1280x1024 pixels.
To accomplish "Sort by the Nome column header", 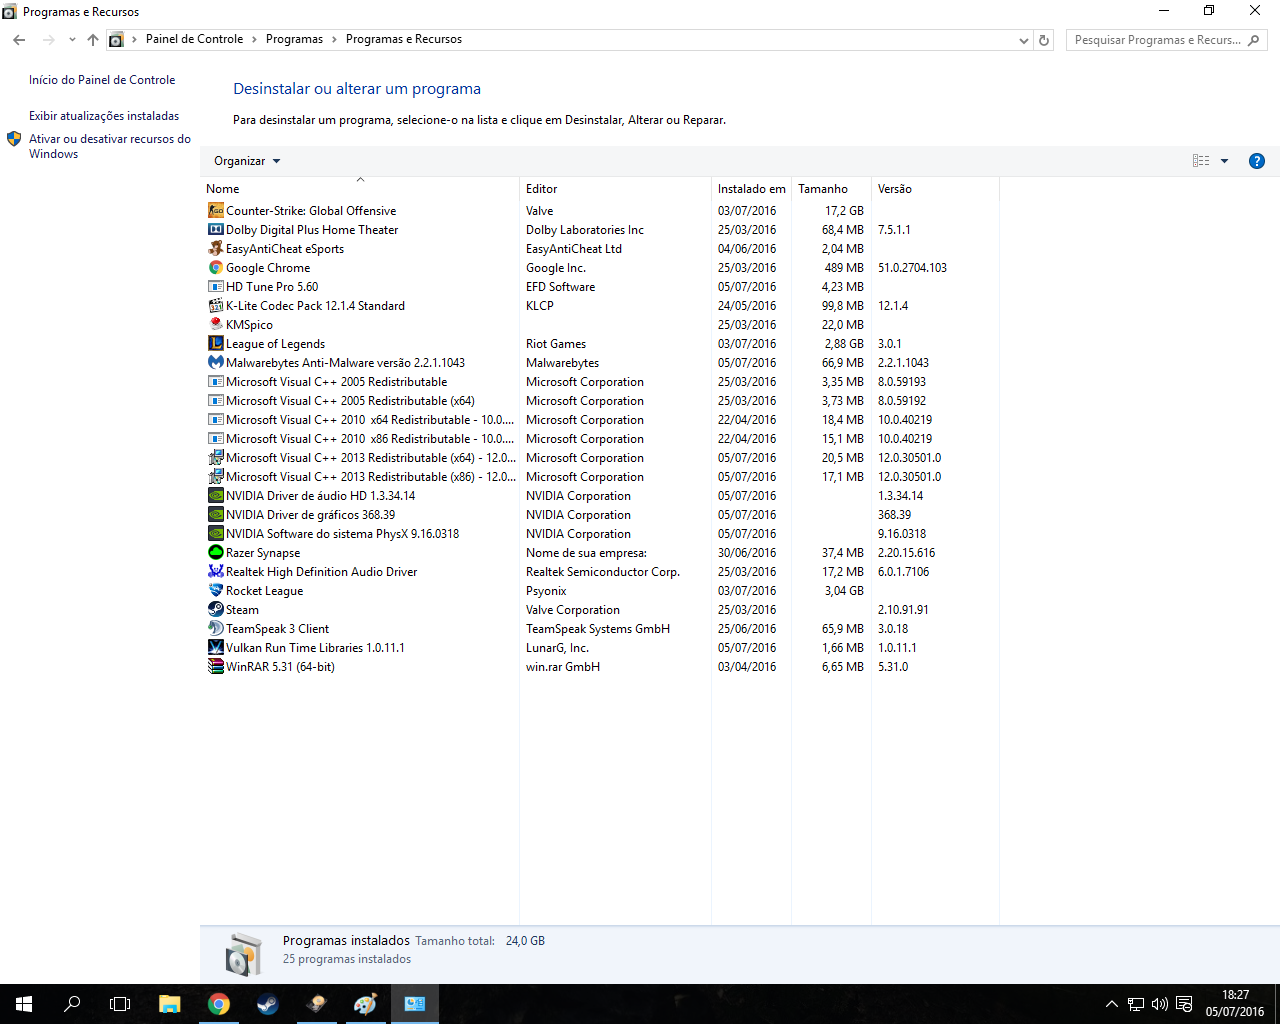I will click(x=360, y=189).
